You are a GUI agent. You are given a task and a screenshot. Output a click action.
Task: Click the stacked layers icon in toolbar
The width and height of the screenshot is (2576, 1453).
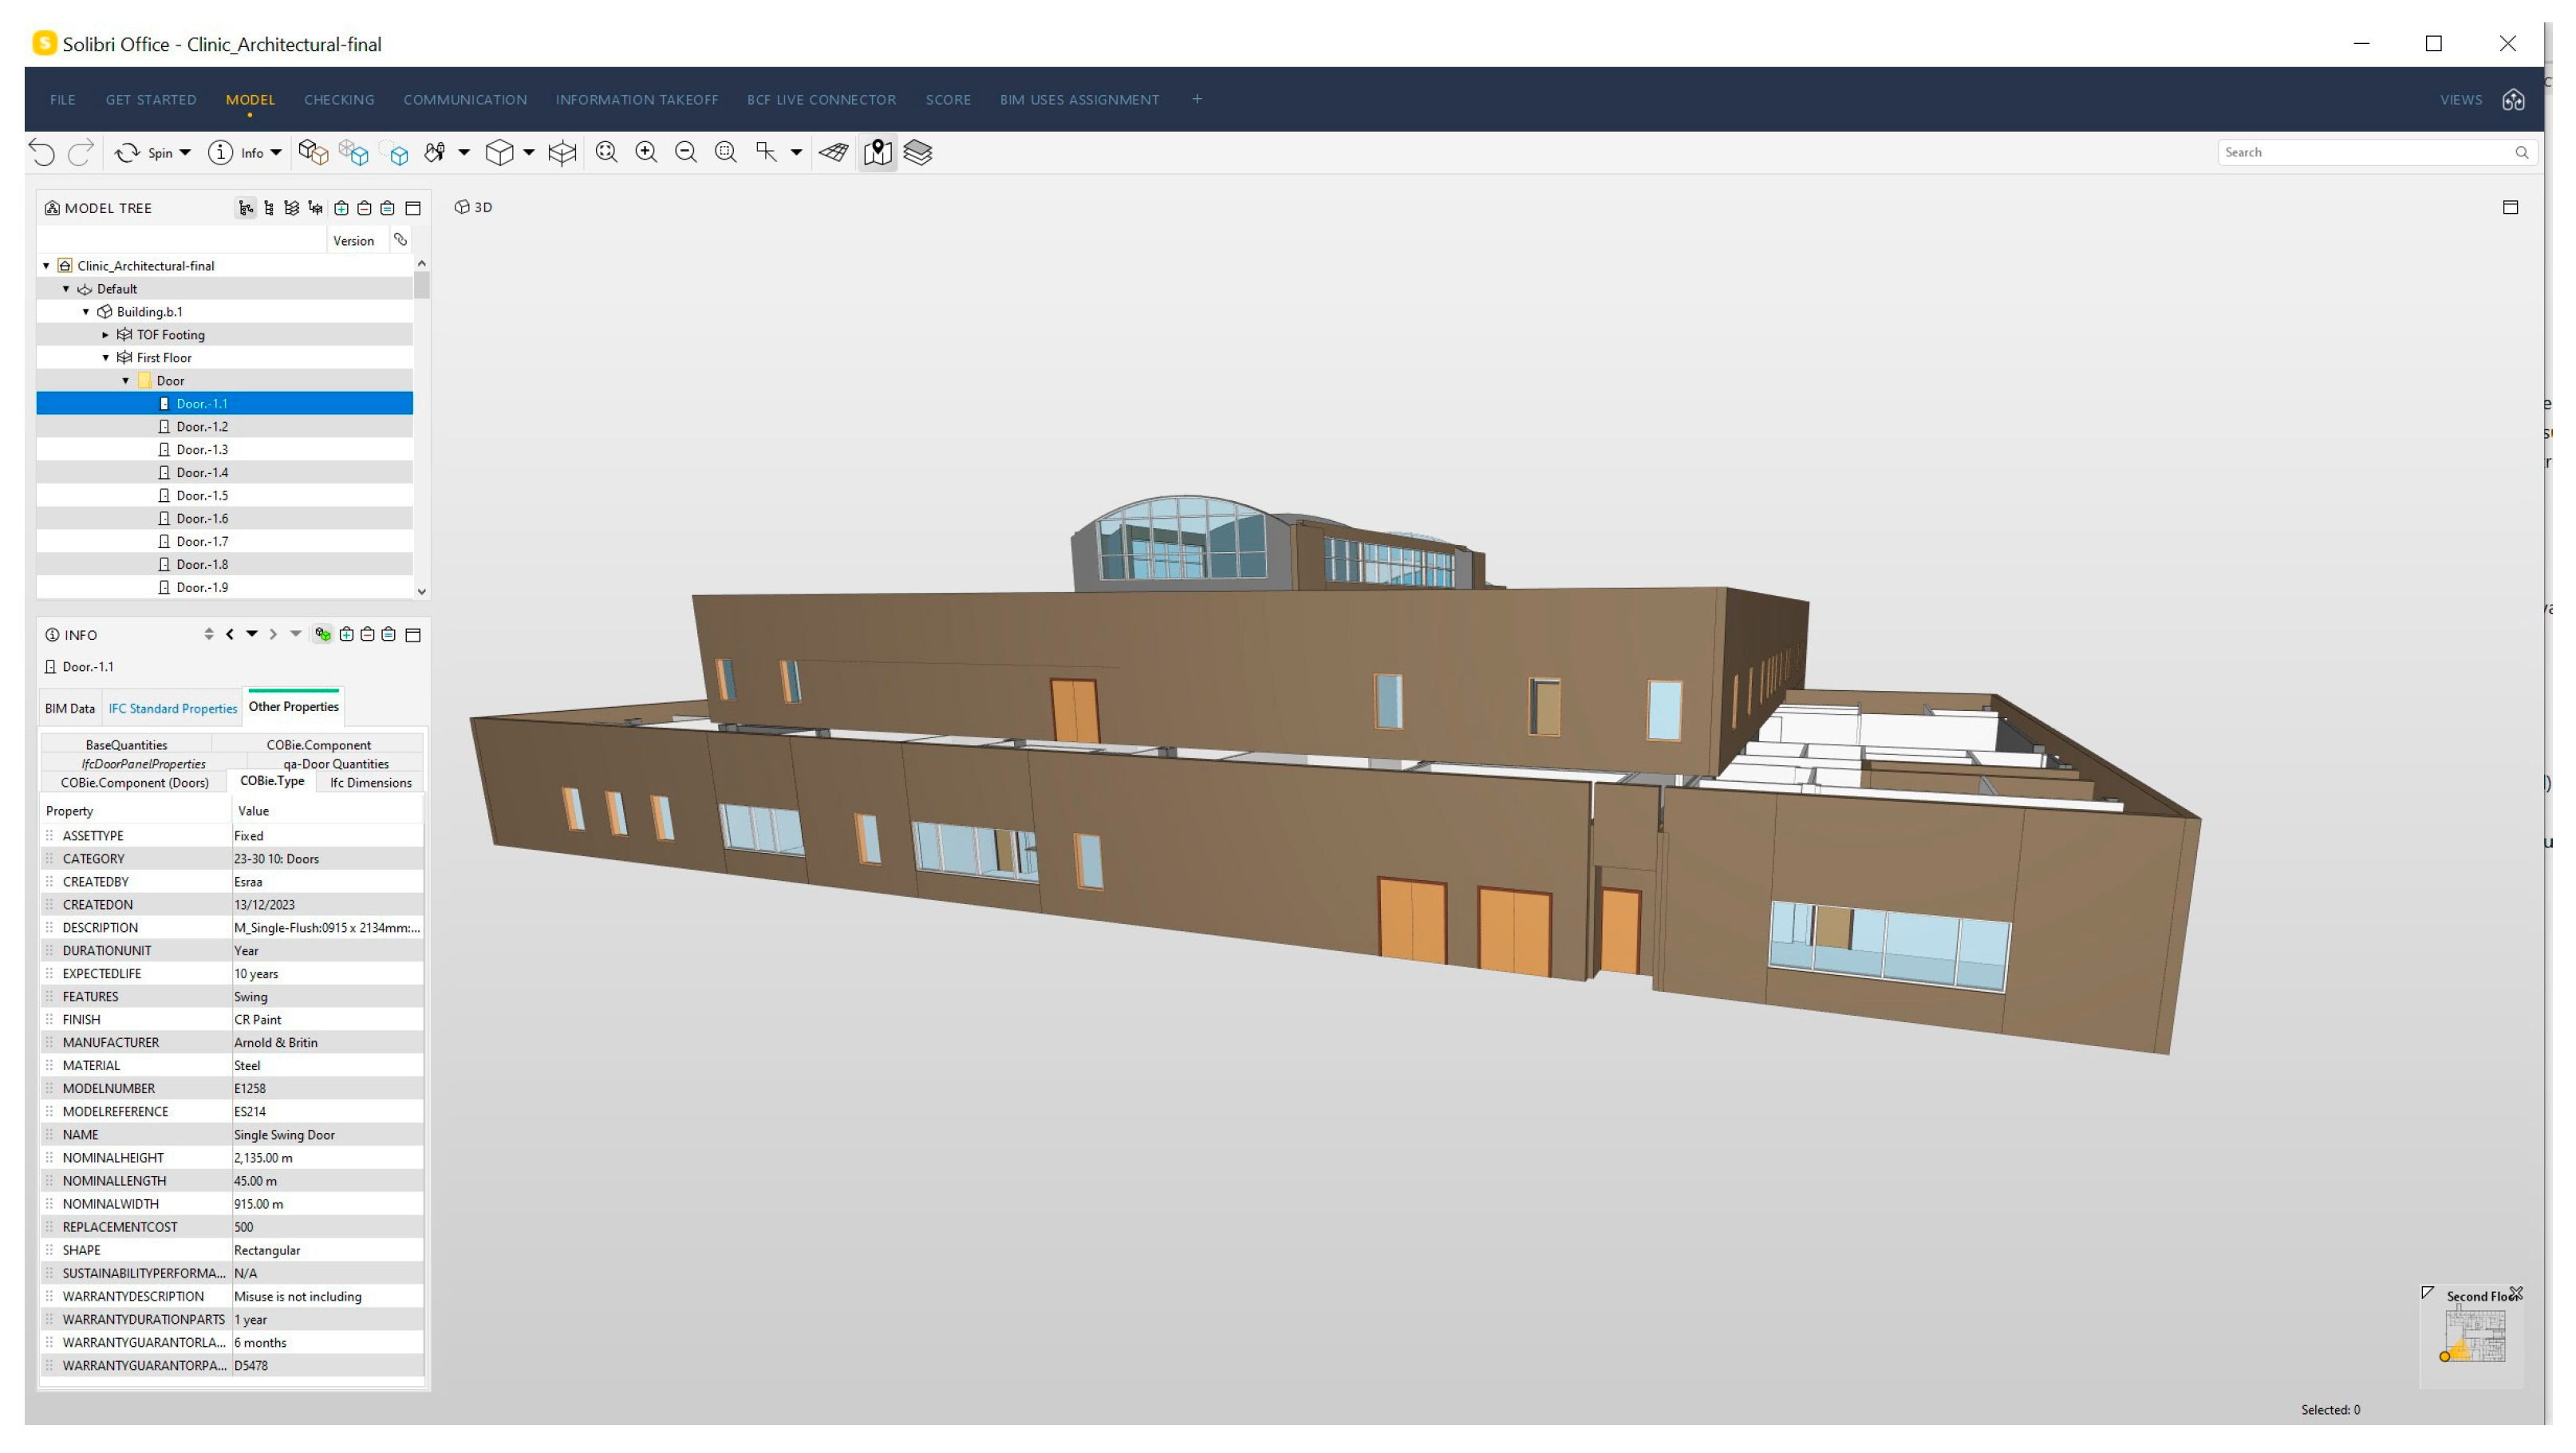coord(918,153)
